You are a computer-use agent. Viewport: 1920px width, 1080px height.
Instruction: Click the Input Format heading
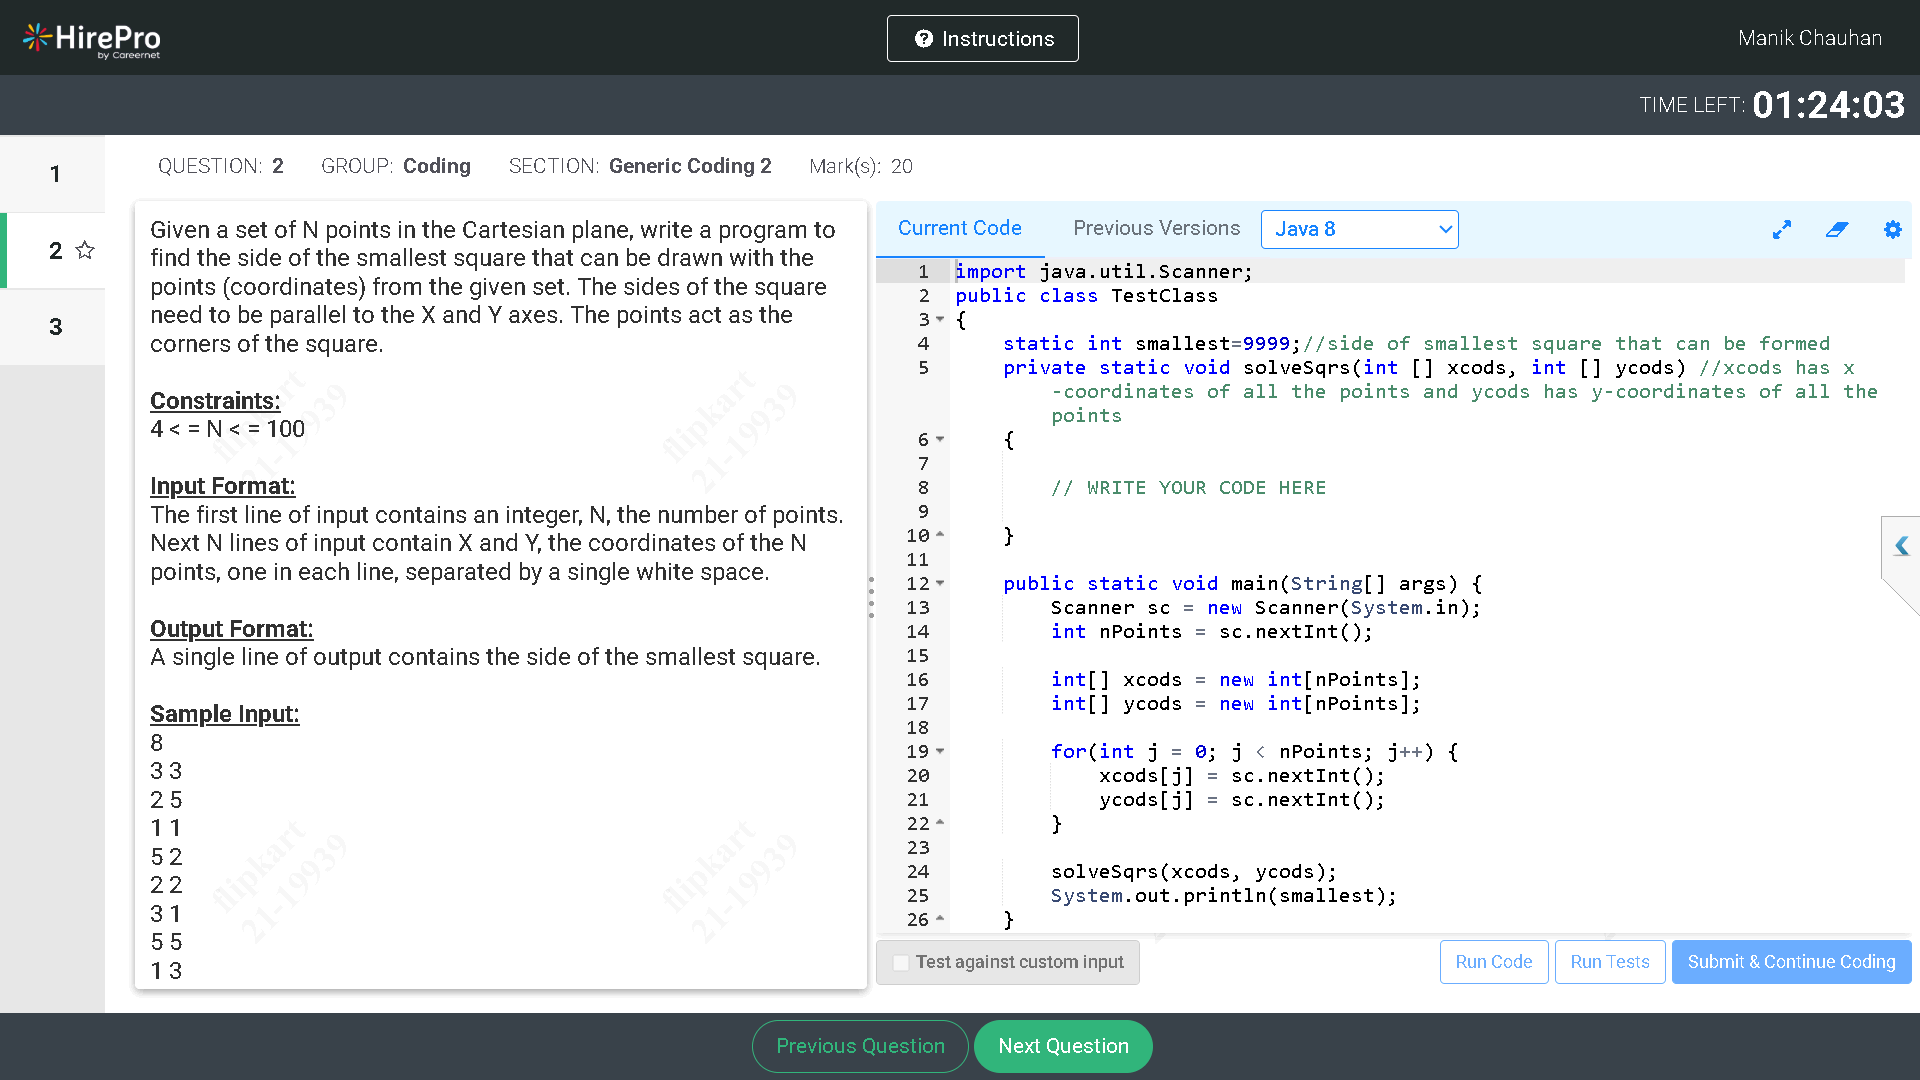(222, 486)
